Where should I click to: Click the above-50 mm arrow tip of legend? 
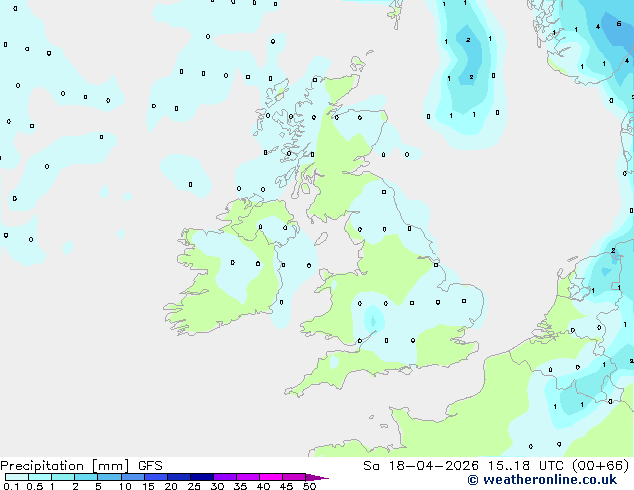317,477
